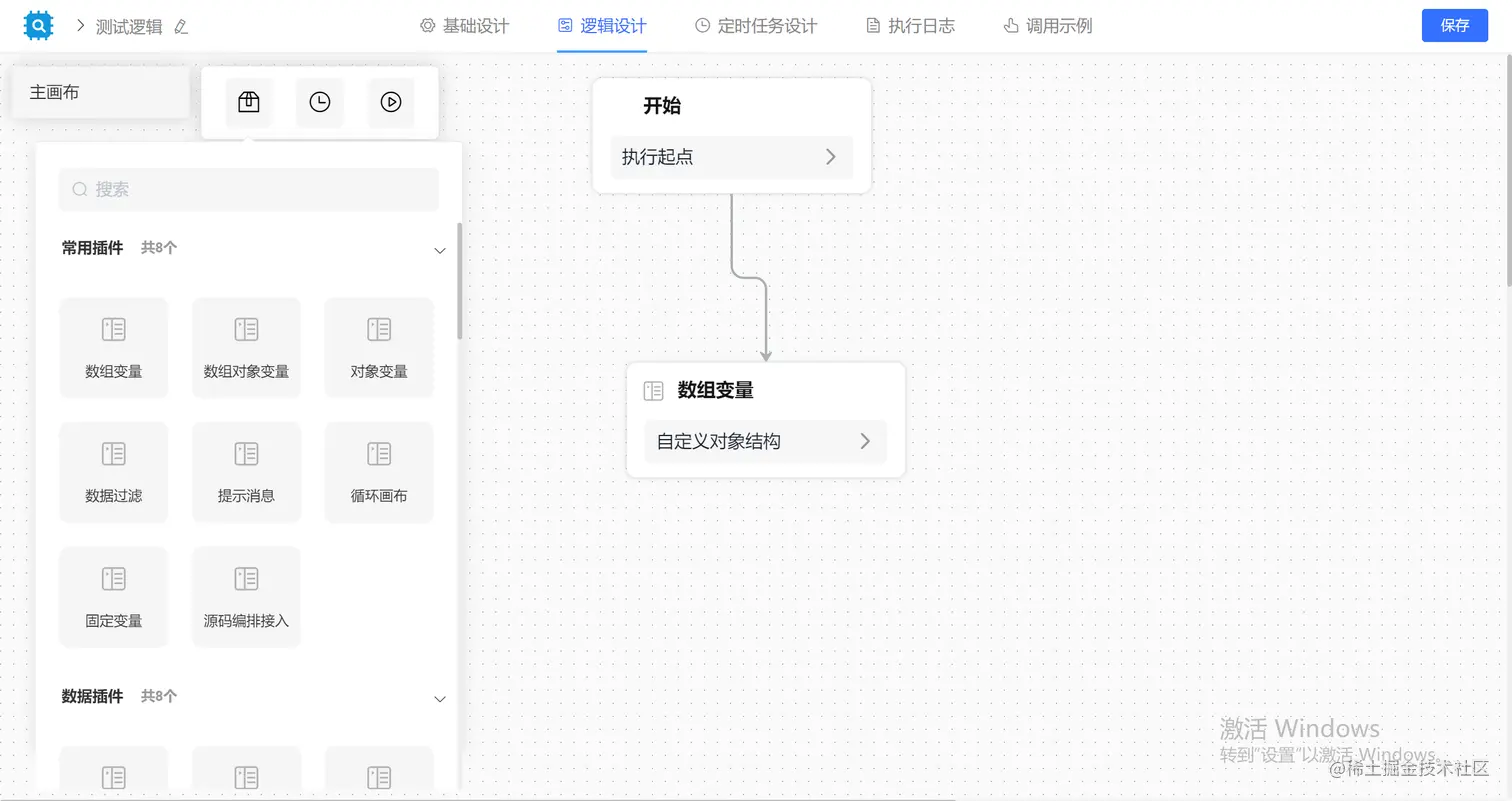Select the 数据过滤 plugin card
The image size is (1512, 801).
click(114, 472)
